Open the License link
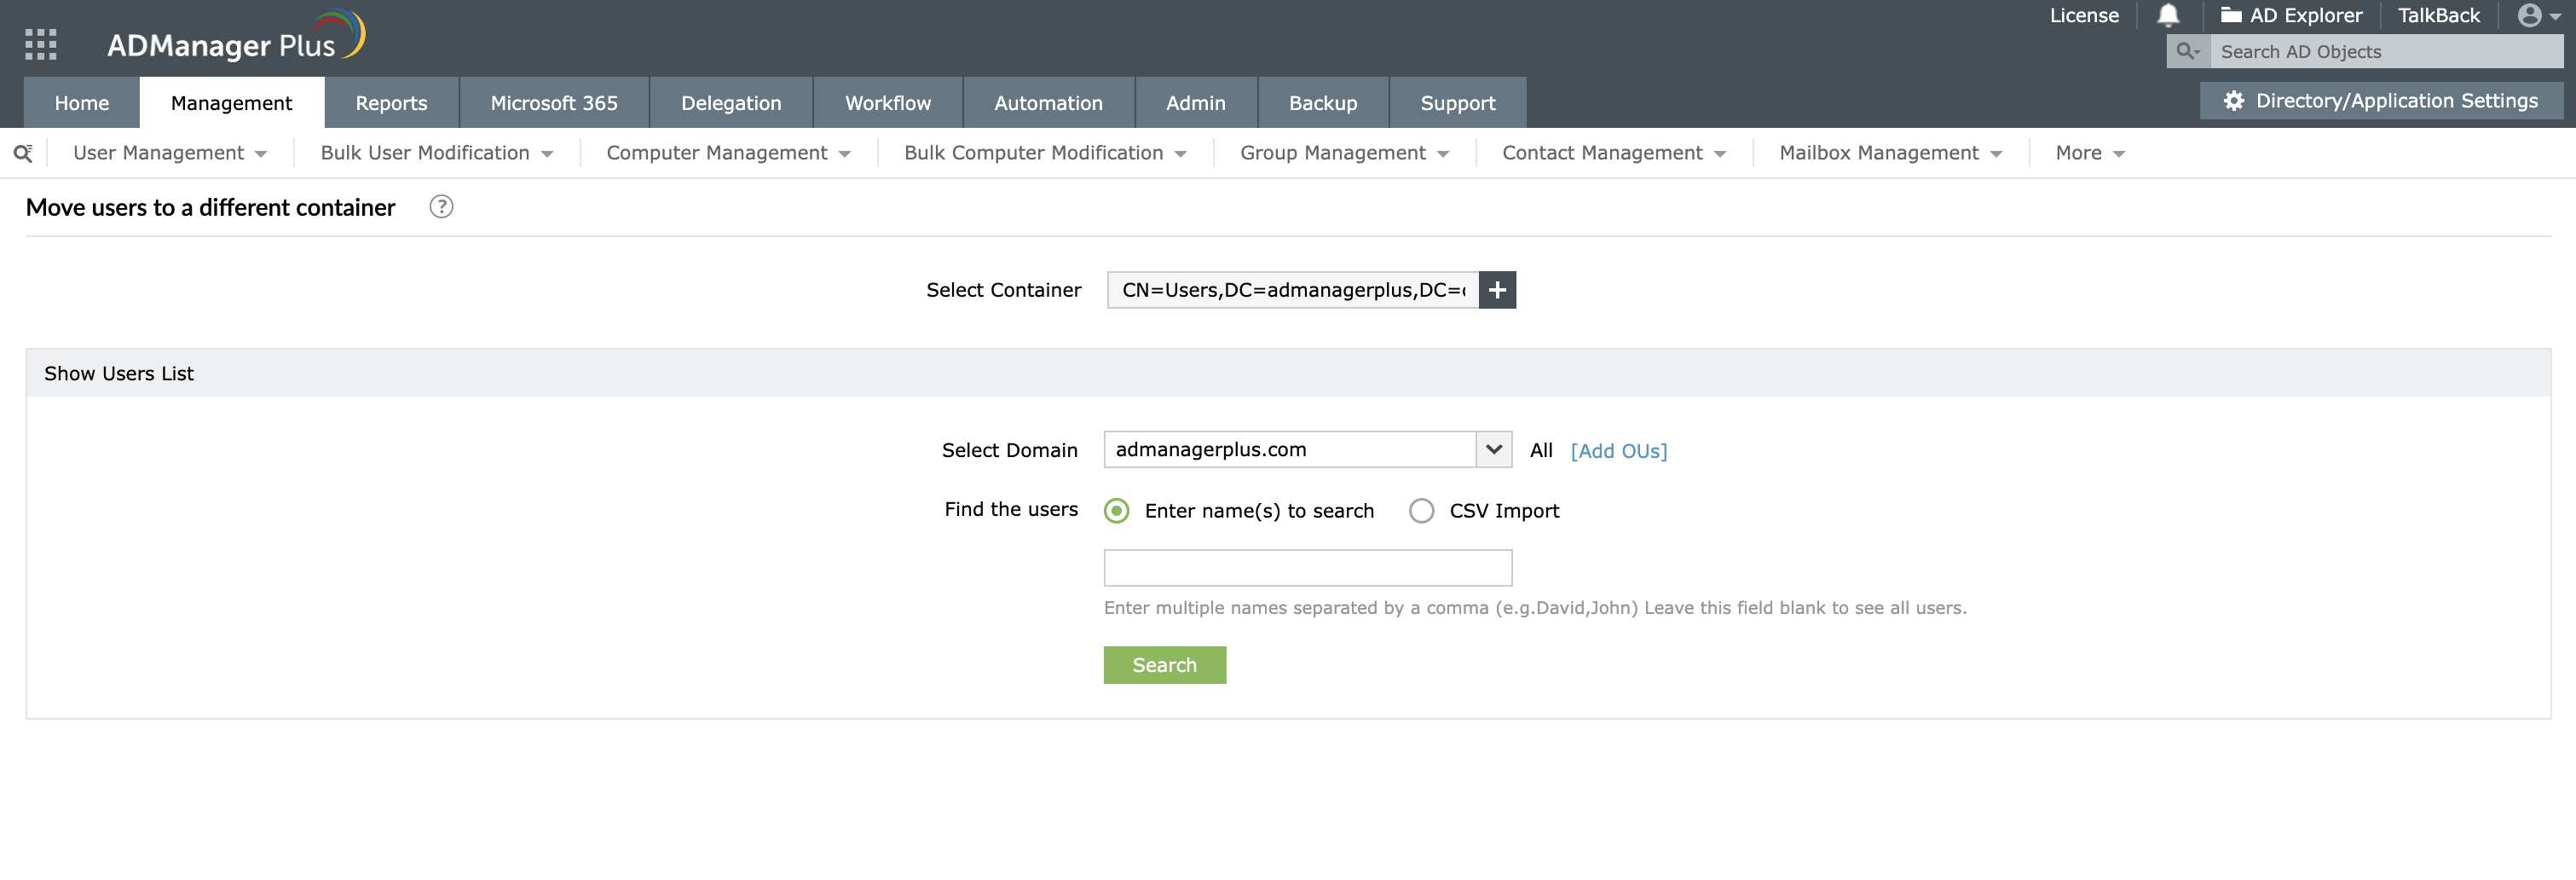The height and width of the screenshot is (880, 2576). 2084,15
